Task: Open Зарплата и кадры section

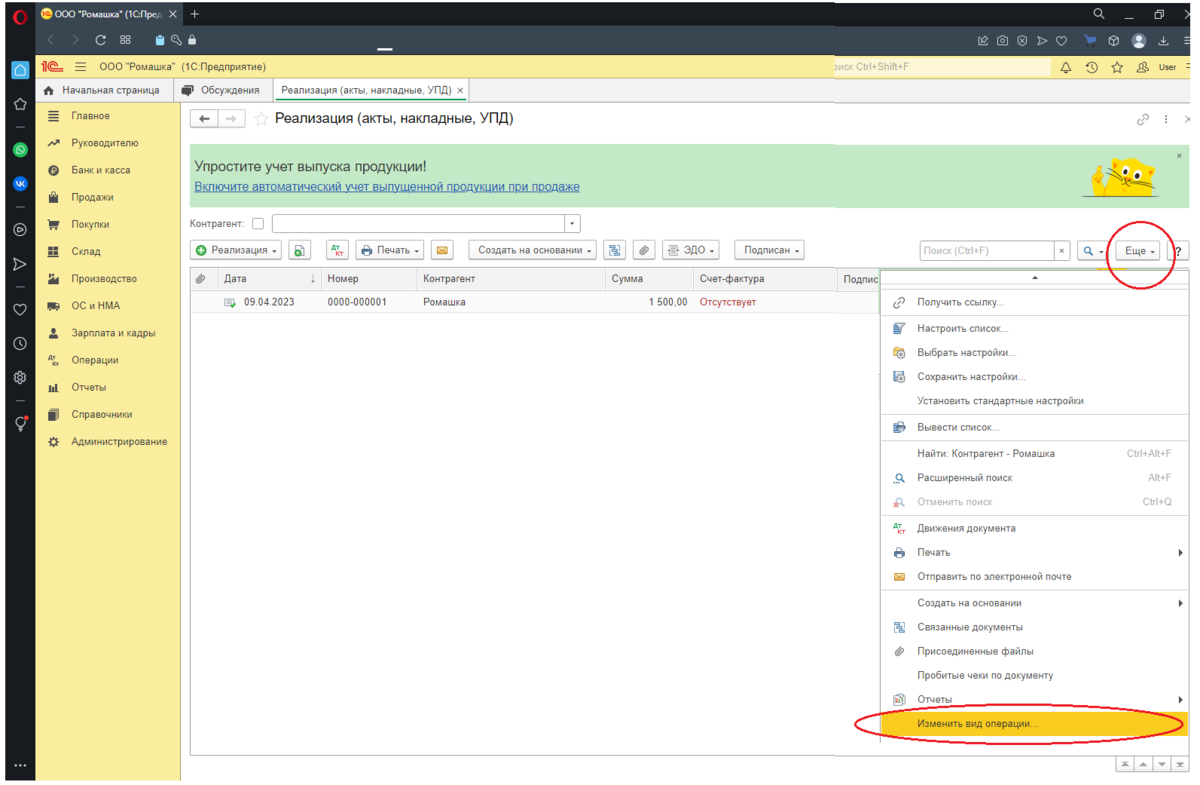Action: pos(107,333)
